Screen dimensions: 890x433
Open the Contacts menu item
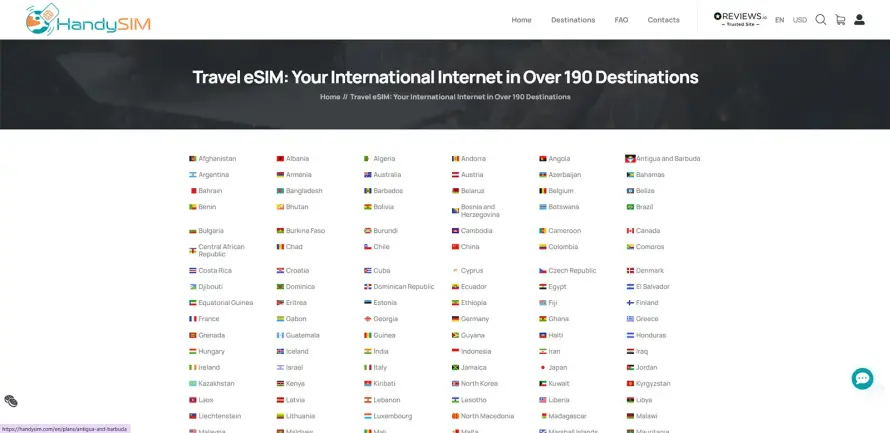point(663,20)
